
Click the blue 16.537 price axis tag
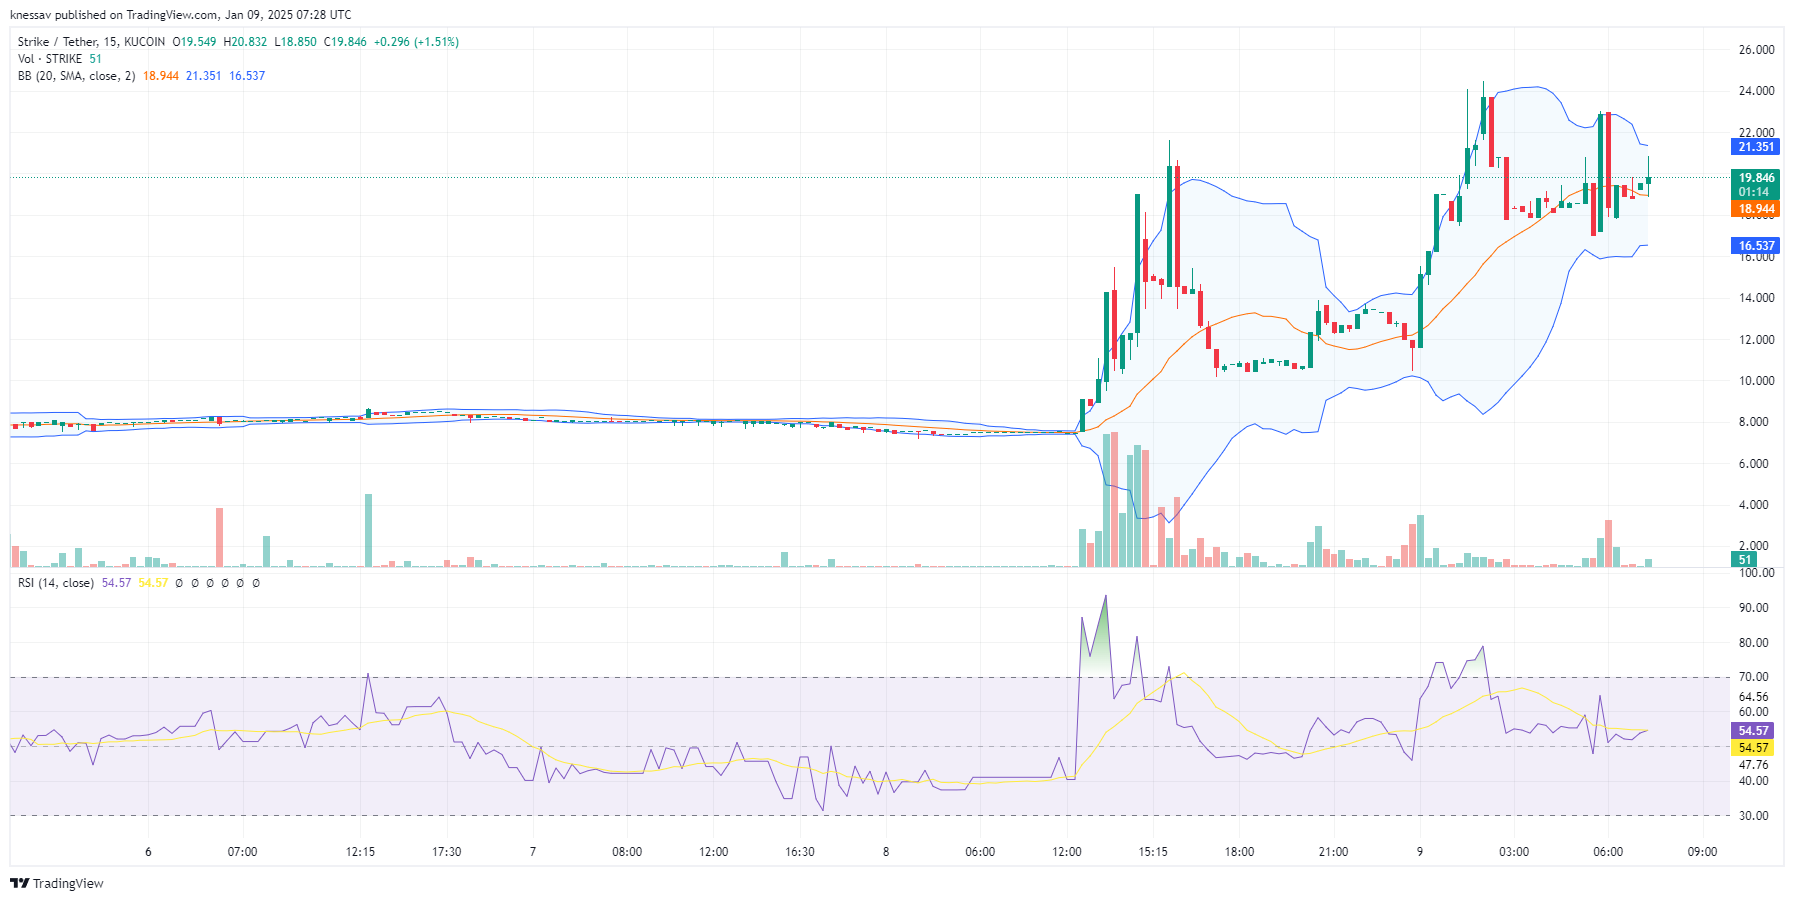click(x=1755, y=245)
